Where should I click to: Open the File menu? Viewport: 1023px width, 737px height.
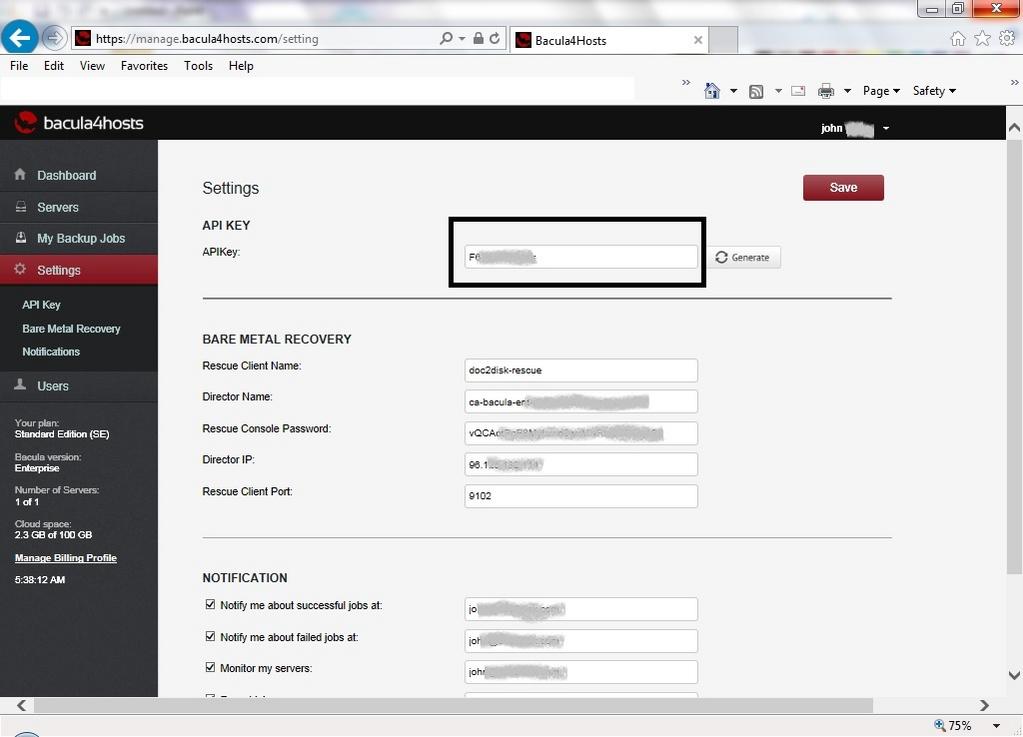coord(19,66)
